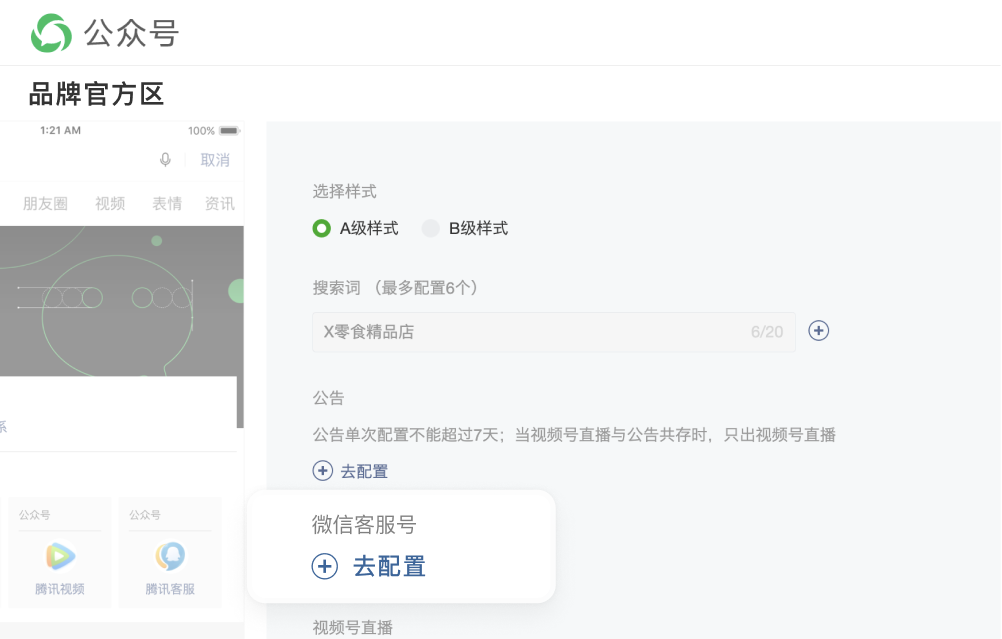Viewport: 1002px width, 639px height.
Task: Click the X零食精品店 keyword input field
Action: tap(500, 330)
